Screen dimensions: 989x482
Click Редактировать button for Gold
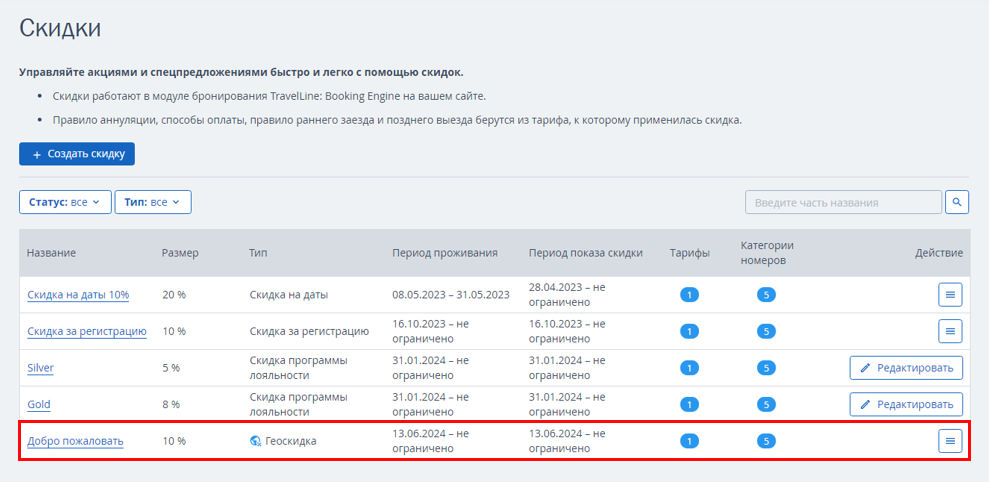click(906, 404)
